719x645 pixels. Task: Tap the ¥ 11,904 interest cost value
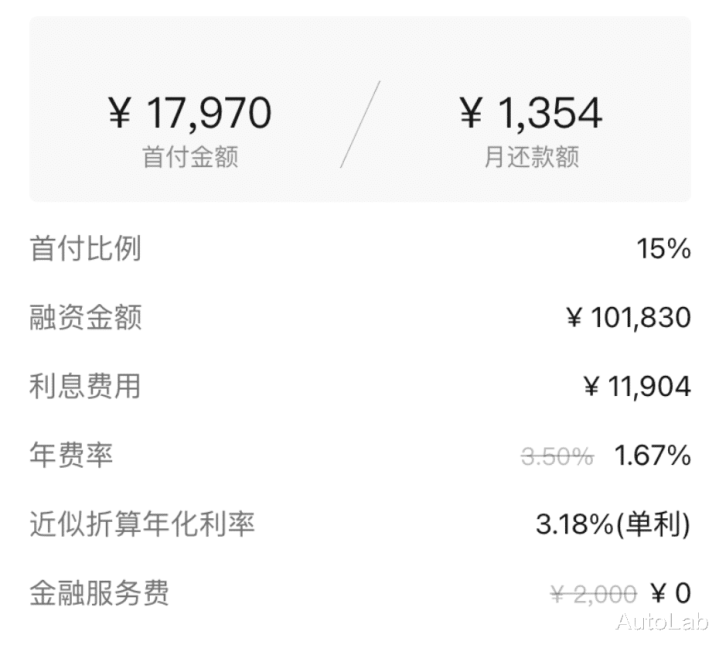(637, 386)
